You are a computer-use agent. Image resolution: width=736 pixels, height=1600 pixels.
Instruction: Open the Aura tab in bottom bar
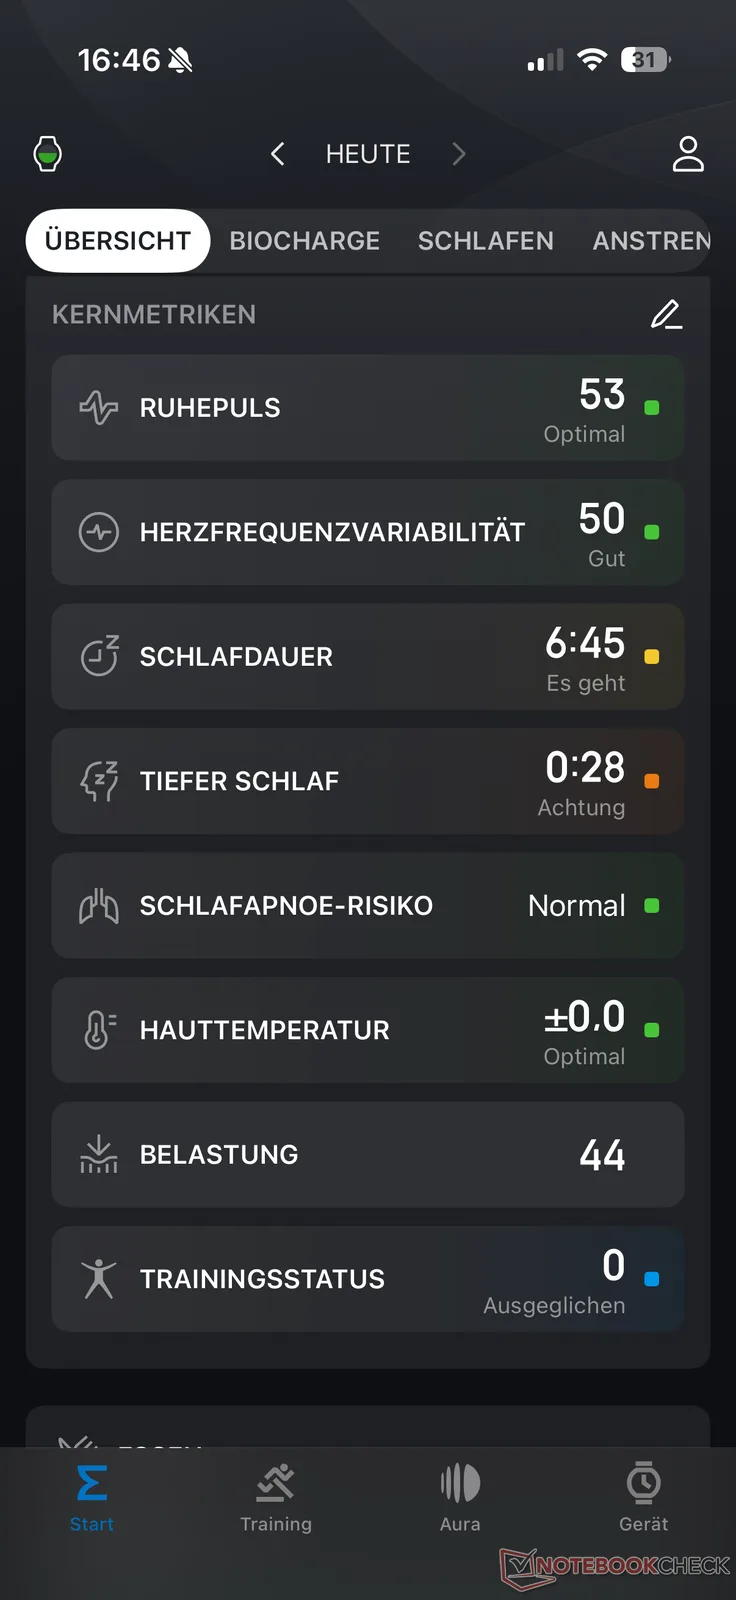(x=460, y=1497)
